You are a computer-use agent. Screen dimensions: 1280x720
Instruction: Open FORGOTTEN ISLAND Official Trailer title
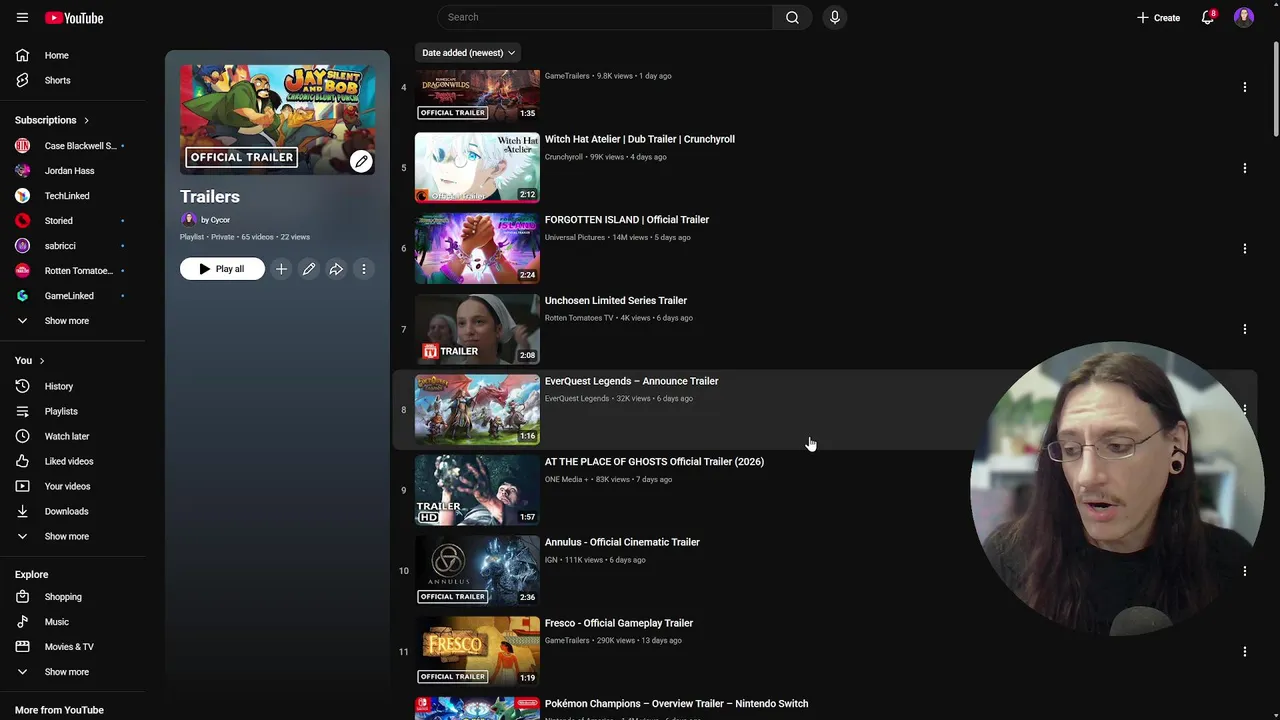pyautogui.click(x=627, y=220)
